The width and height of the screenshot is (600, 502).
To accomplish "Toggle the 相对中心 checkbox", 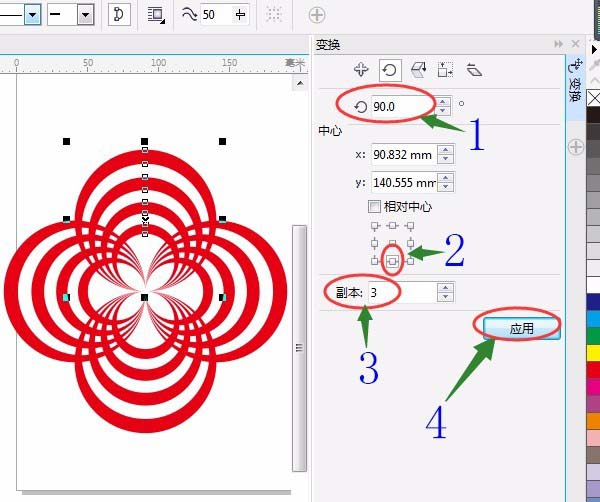I will (x=374, y=207).
